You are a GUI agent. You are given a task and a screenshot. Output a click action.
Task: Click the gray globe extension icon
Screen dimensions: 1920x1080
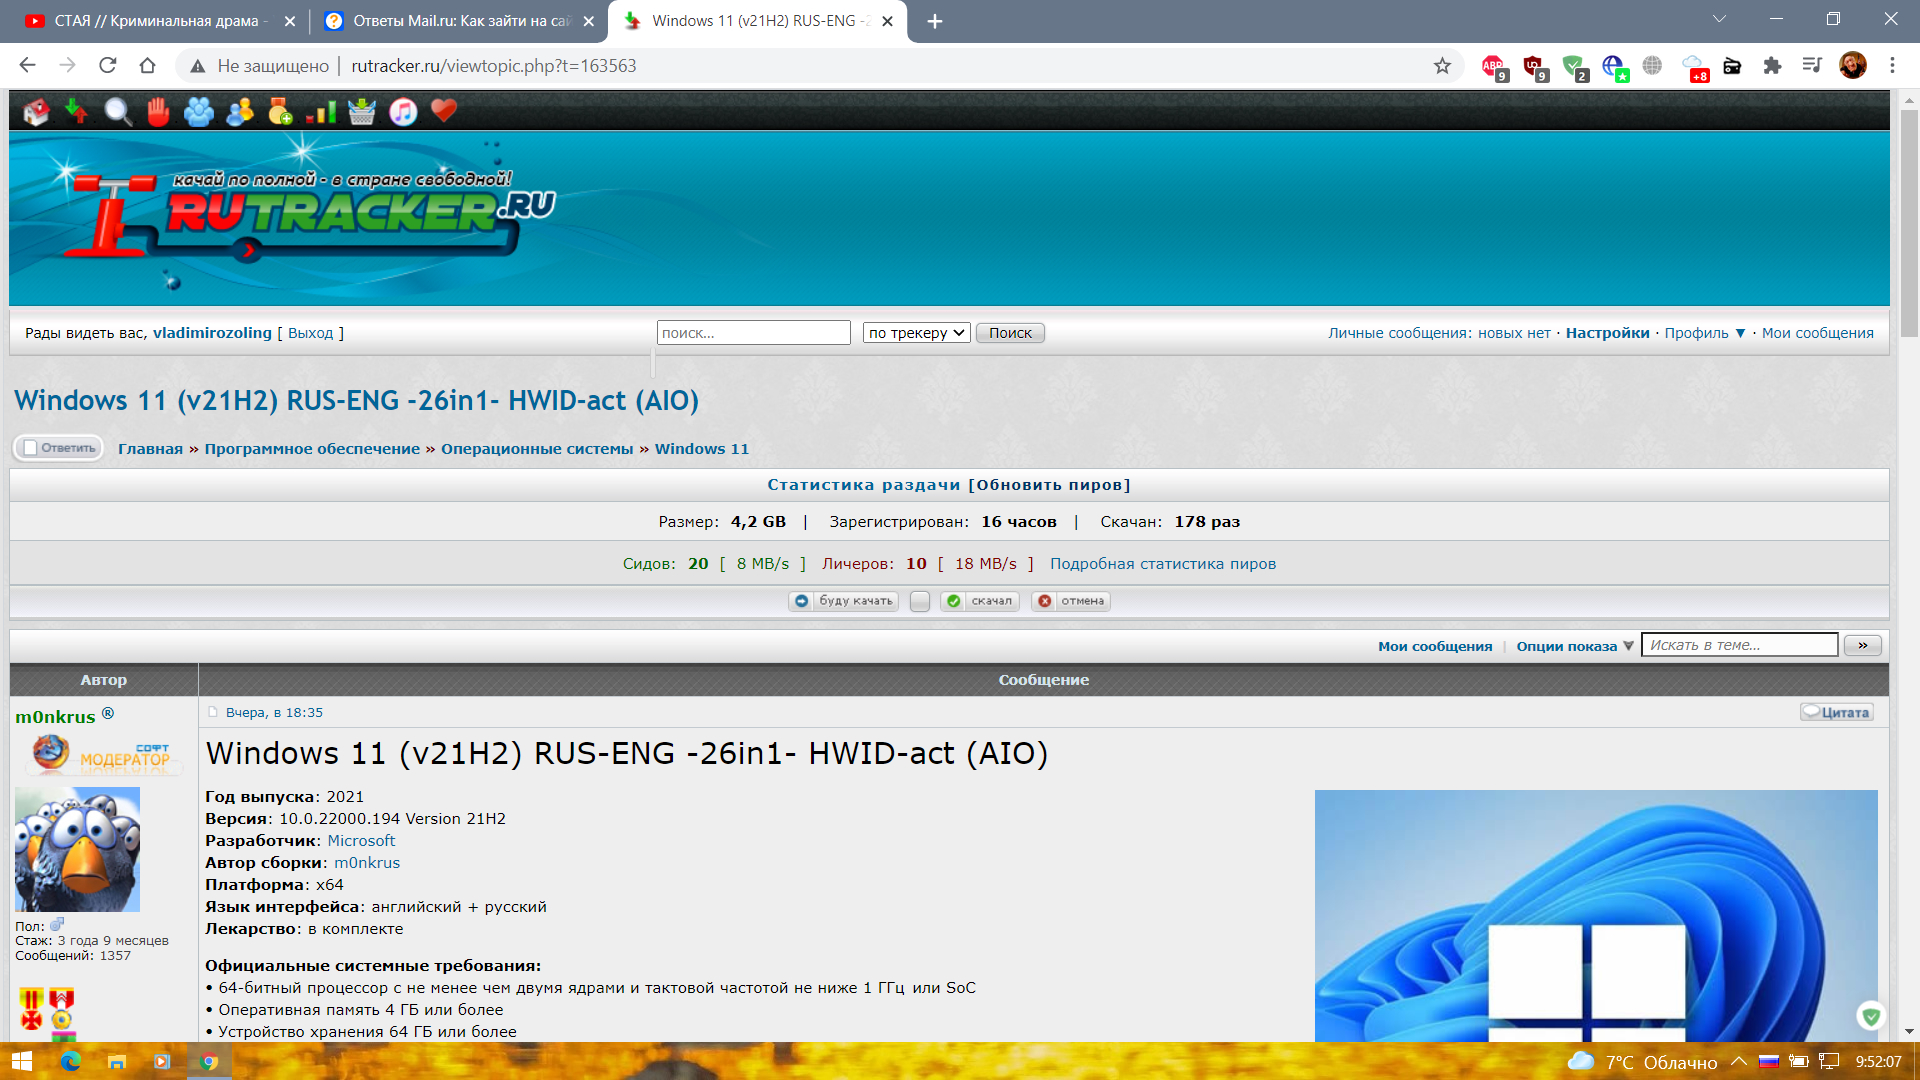1652,66
